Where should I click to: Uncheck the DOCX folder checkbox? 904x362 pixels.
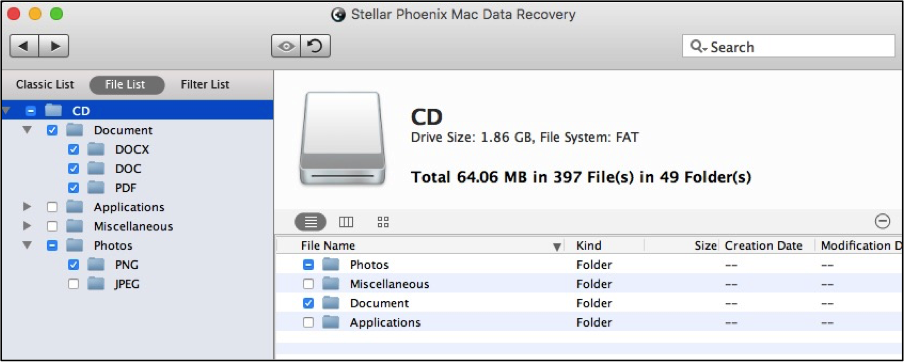[x=73, y=150]
